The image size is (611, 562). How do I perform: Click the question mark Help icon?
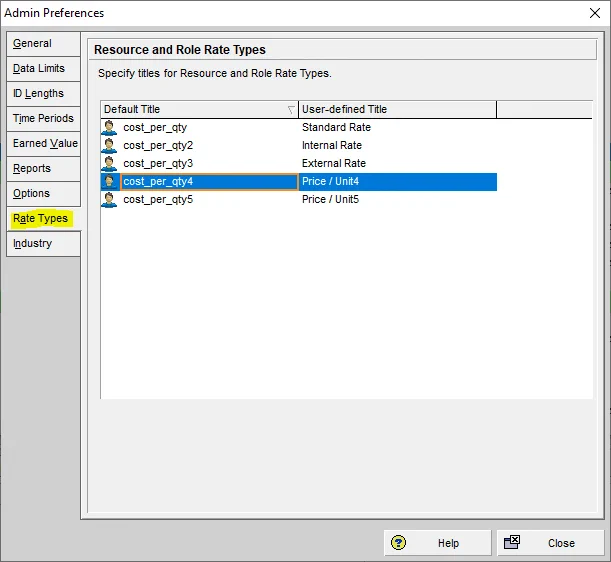[x=398, y=543]
